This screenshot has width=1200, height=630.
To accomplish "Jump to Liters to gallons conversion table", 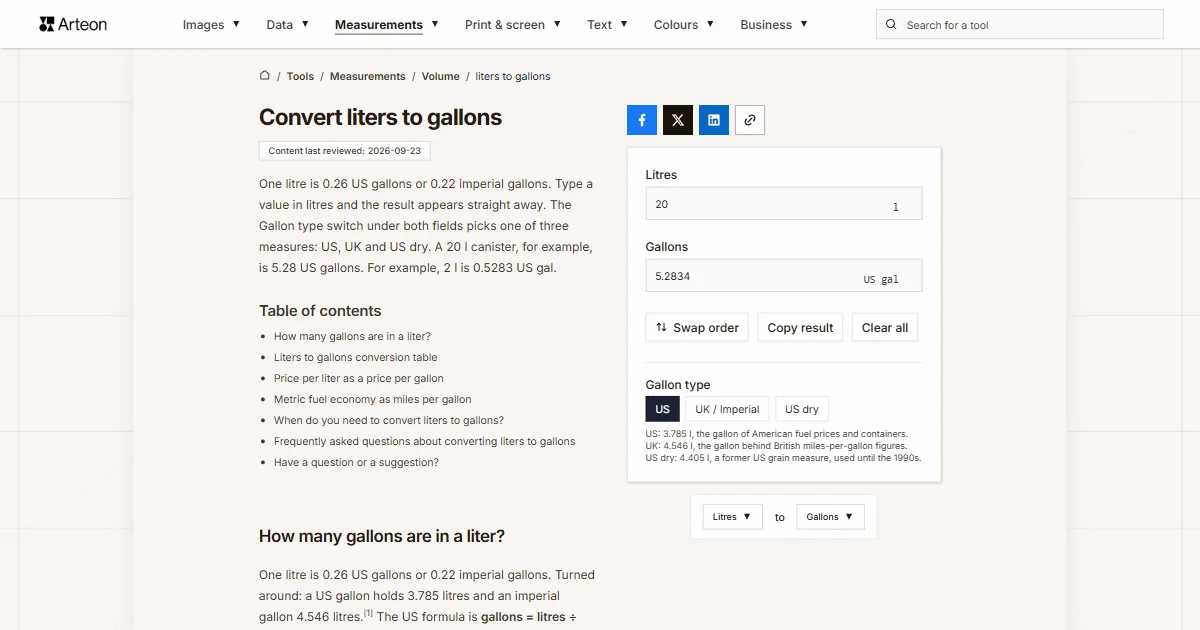I will (356, 357).
